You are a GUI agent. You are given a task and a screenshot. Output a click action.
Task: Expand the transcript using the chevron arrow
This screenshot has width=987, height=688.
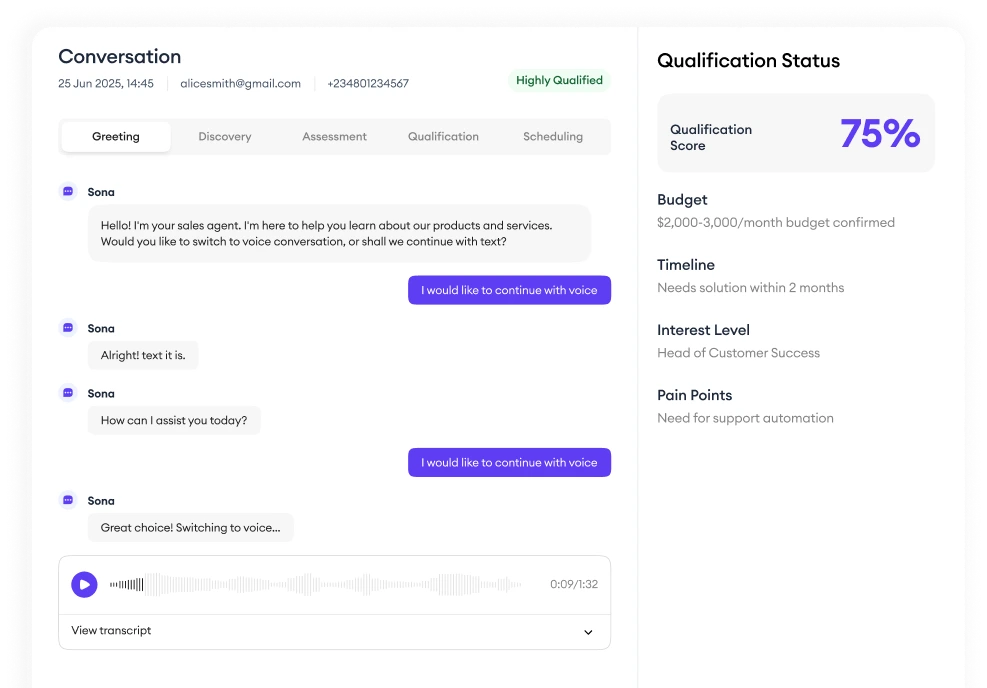588,632
